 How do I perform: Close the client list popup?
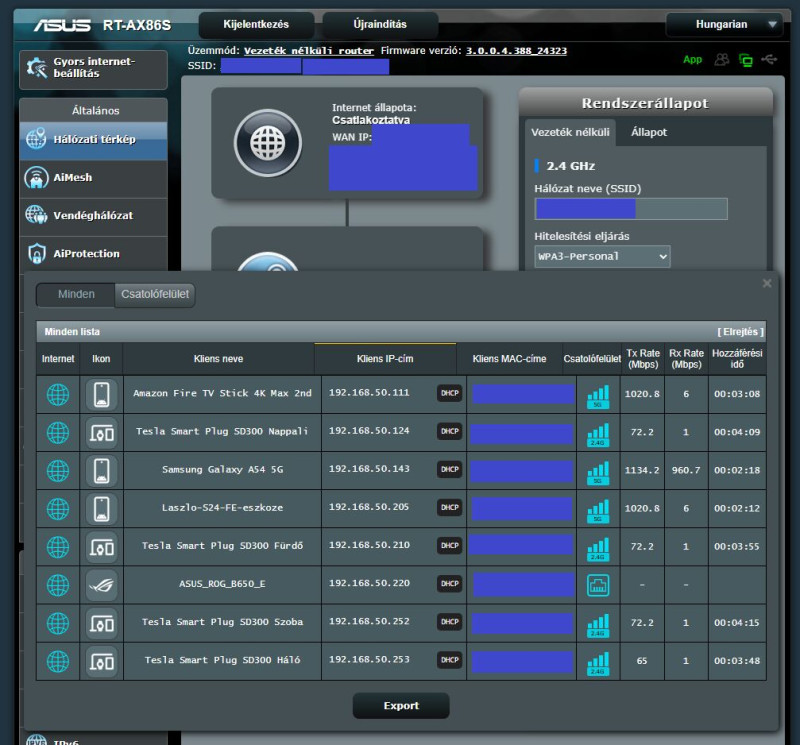coord(767,283)
